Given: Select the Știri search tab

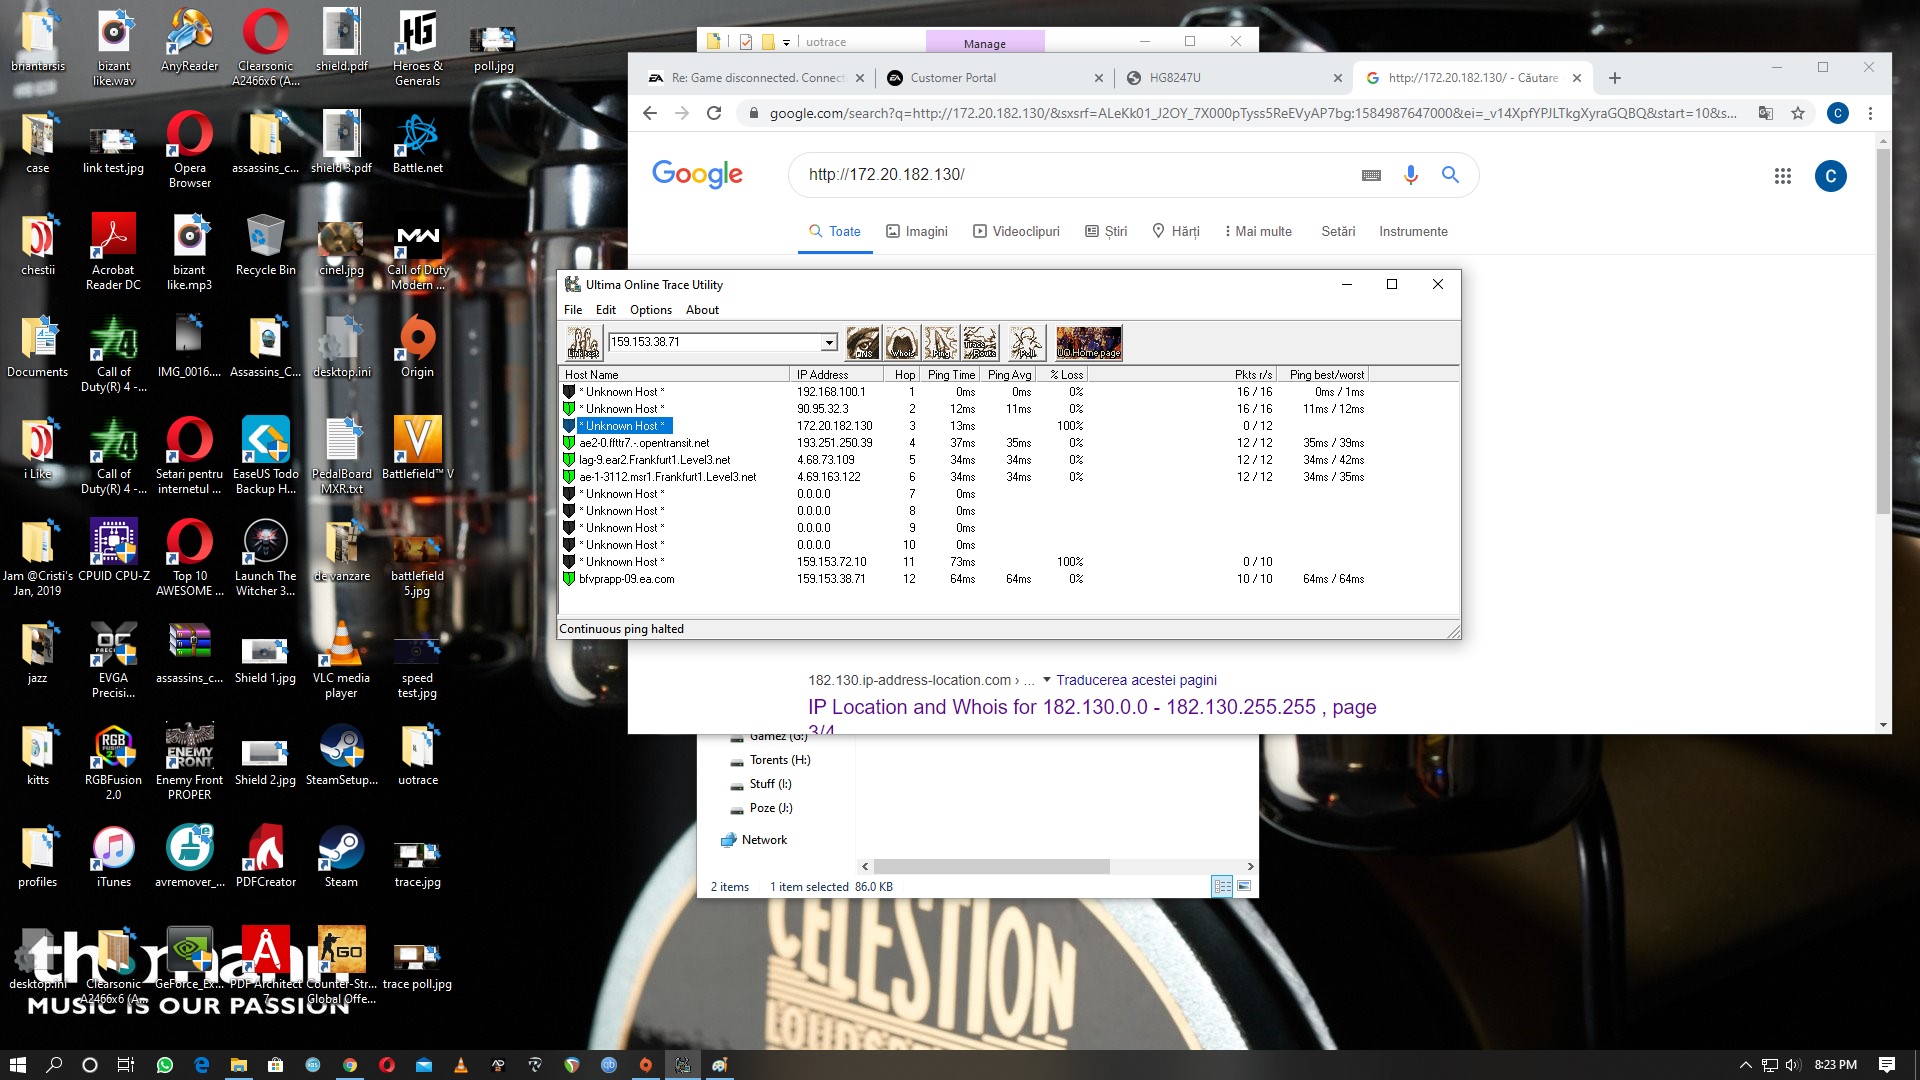Looking at the screenshot, I should coord(1106,231).
